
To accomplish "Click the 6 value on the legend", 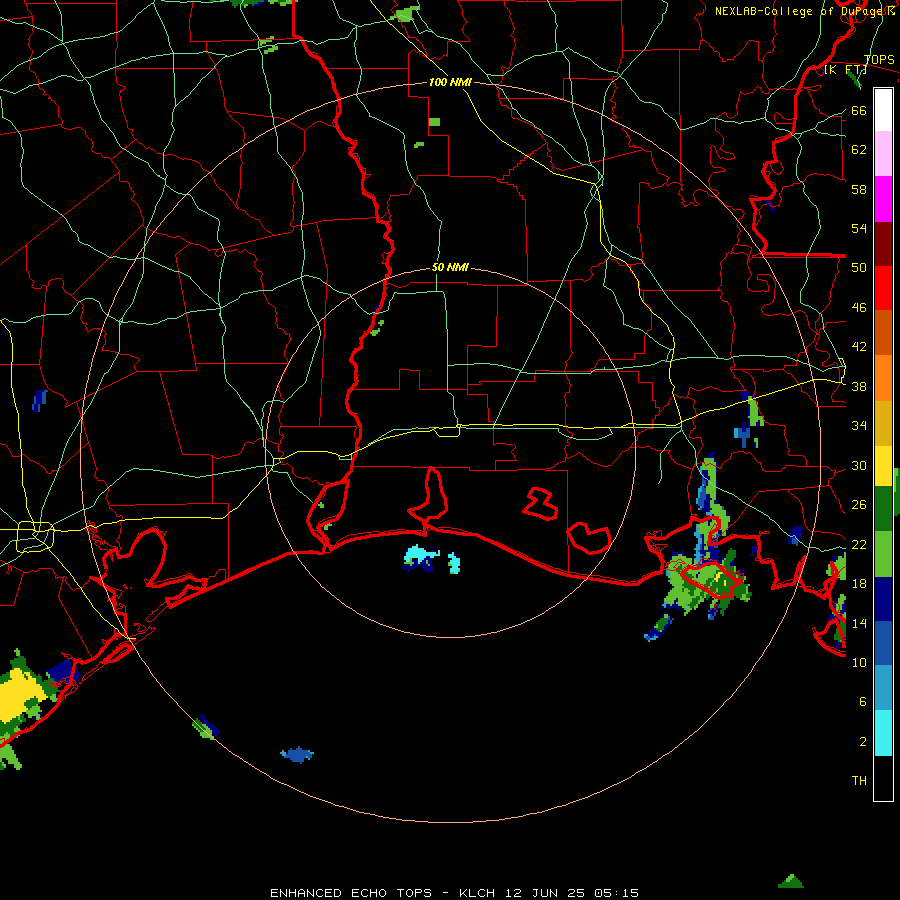I will (862, 702).
